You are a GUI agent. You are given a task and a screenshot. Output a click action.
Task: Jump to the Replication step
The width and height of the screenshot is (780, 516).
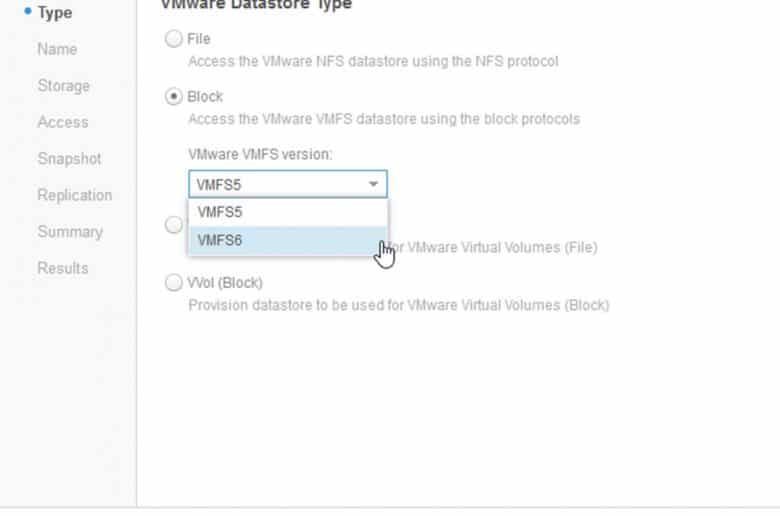[75, 195]
